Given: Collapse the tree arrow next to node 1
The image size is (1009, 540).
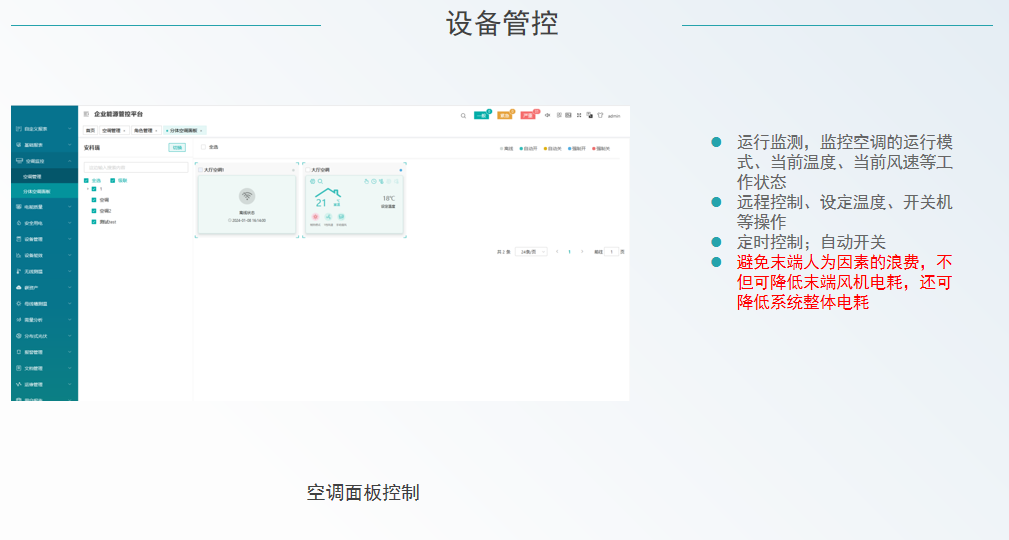Looking at the screenshot, I should [x=88, y=189].
